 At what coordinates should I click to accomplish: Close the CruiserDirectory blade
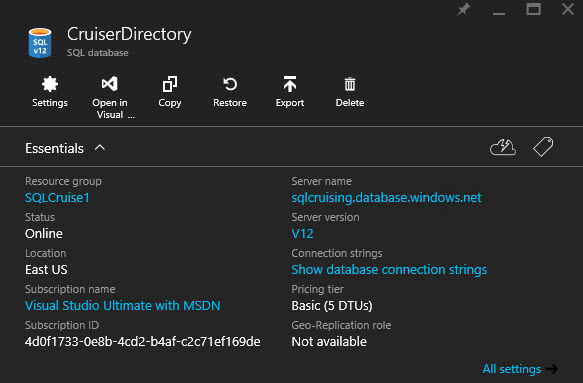point(568,9)
